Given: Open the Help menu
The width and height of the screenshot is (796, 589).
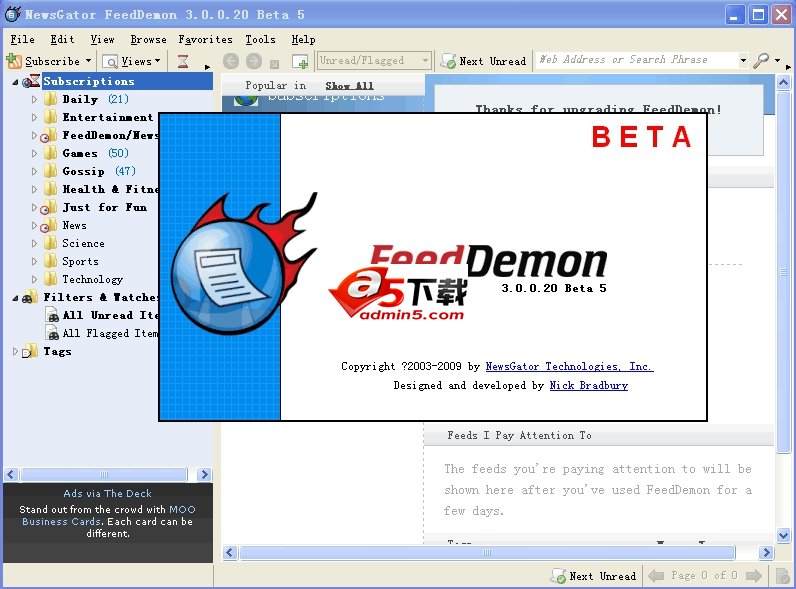Looking at the screenshot, I should point(303,39).
